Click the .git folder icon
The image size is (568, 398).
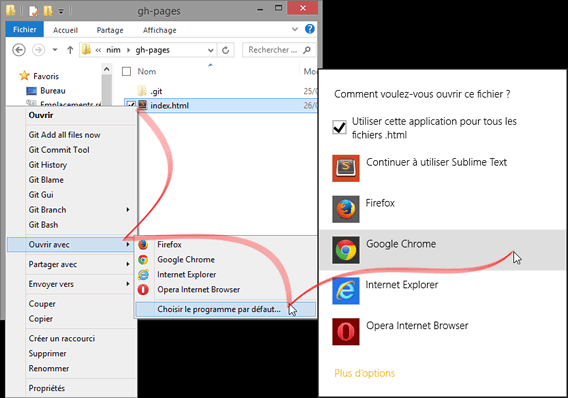pos(142,91)
